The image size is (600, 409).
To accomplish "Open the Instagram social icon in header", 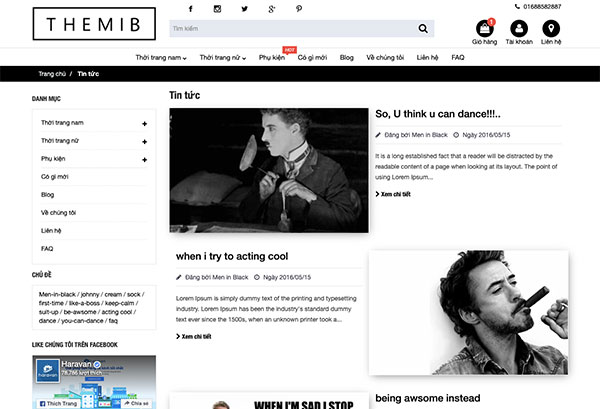I will click(x=217, y=9).
